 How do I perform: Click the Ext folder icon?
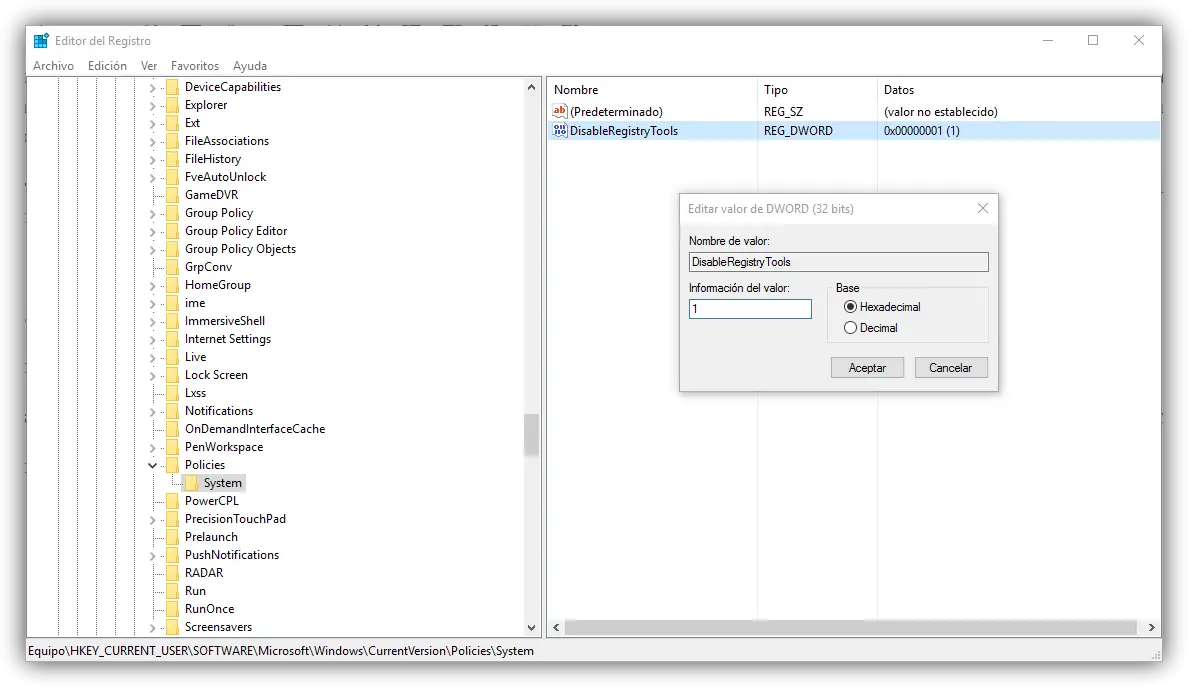(172, 123)
